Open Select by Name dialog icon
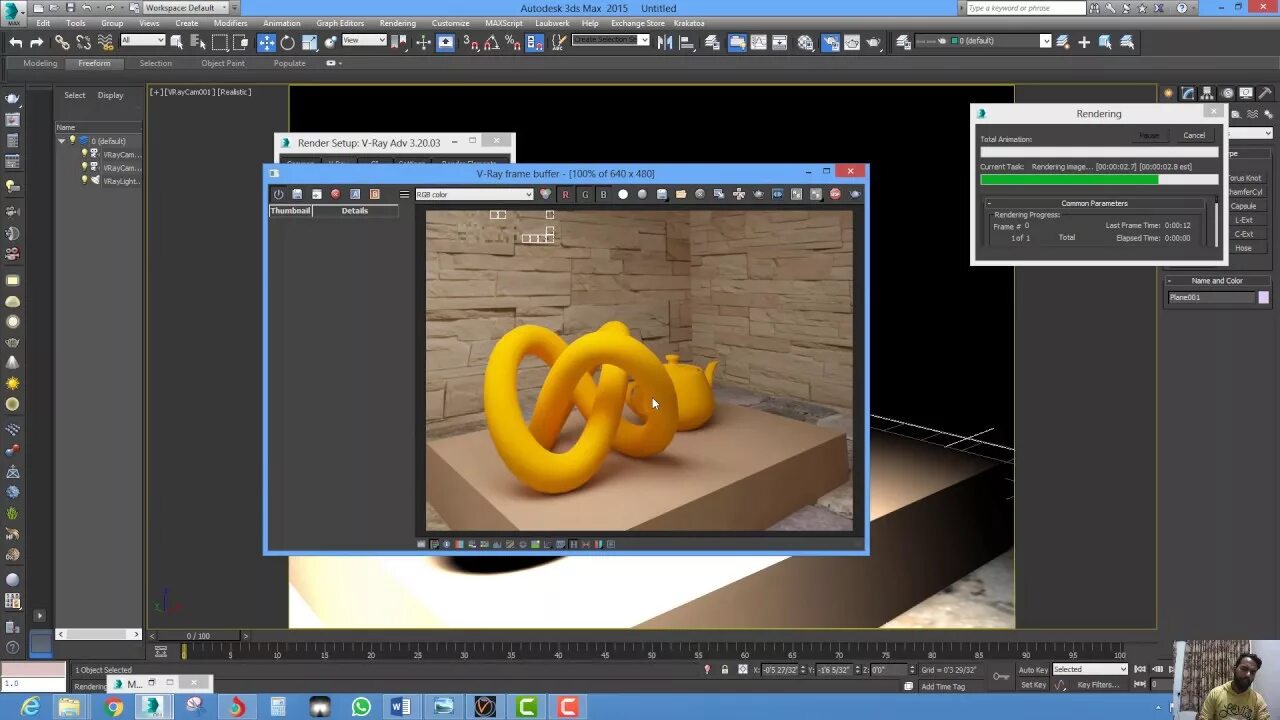This screenshot has width=1280, height=720. coord(197,42)
